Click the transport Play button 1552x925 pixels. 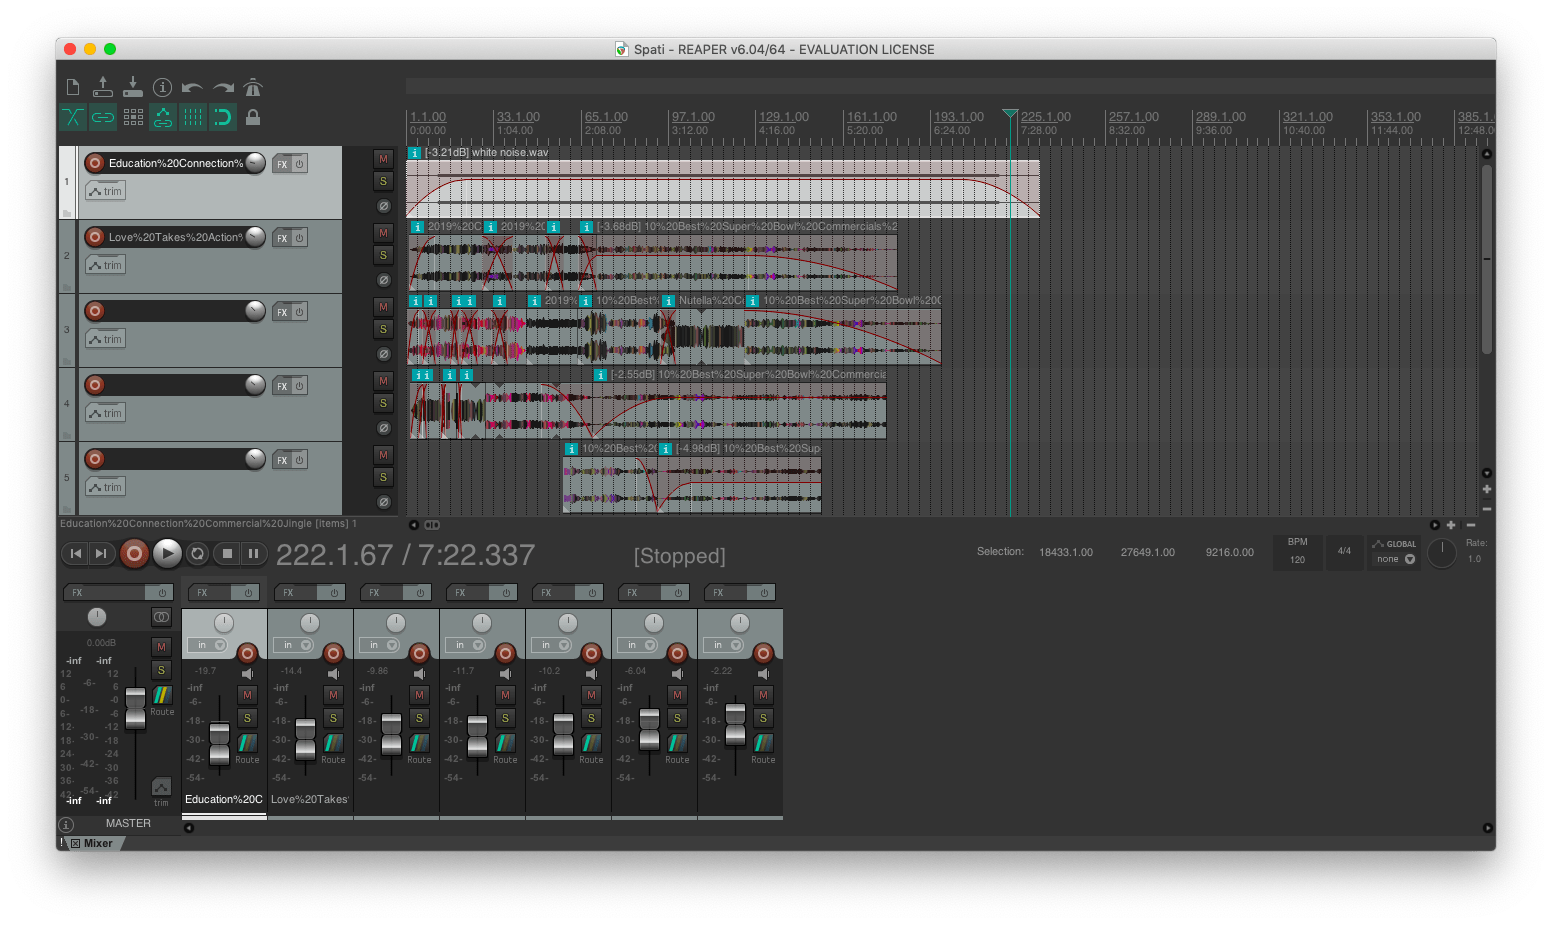(x=167, y=553)
